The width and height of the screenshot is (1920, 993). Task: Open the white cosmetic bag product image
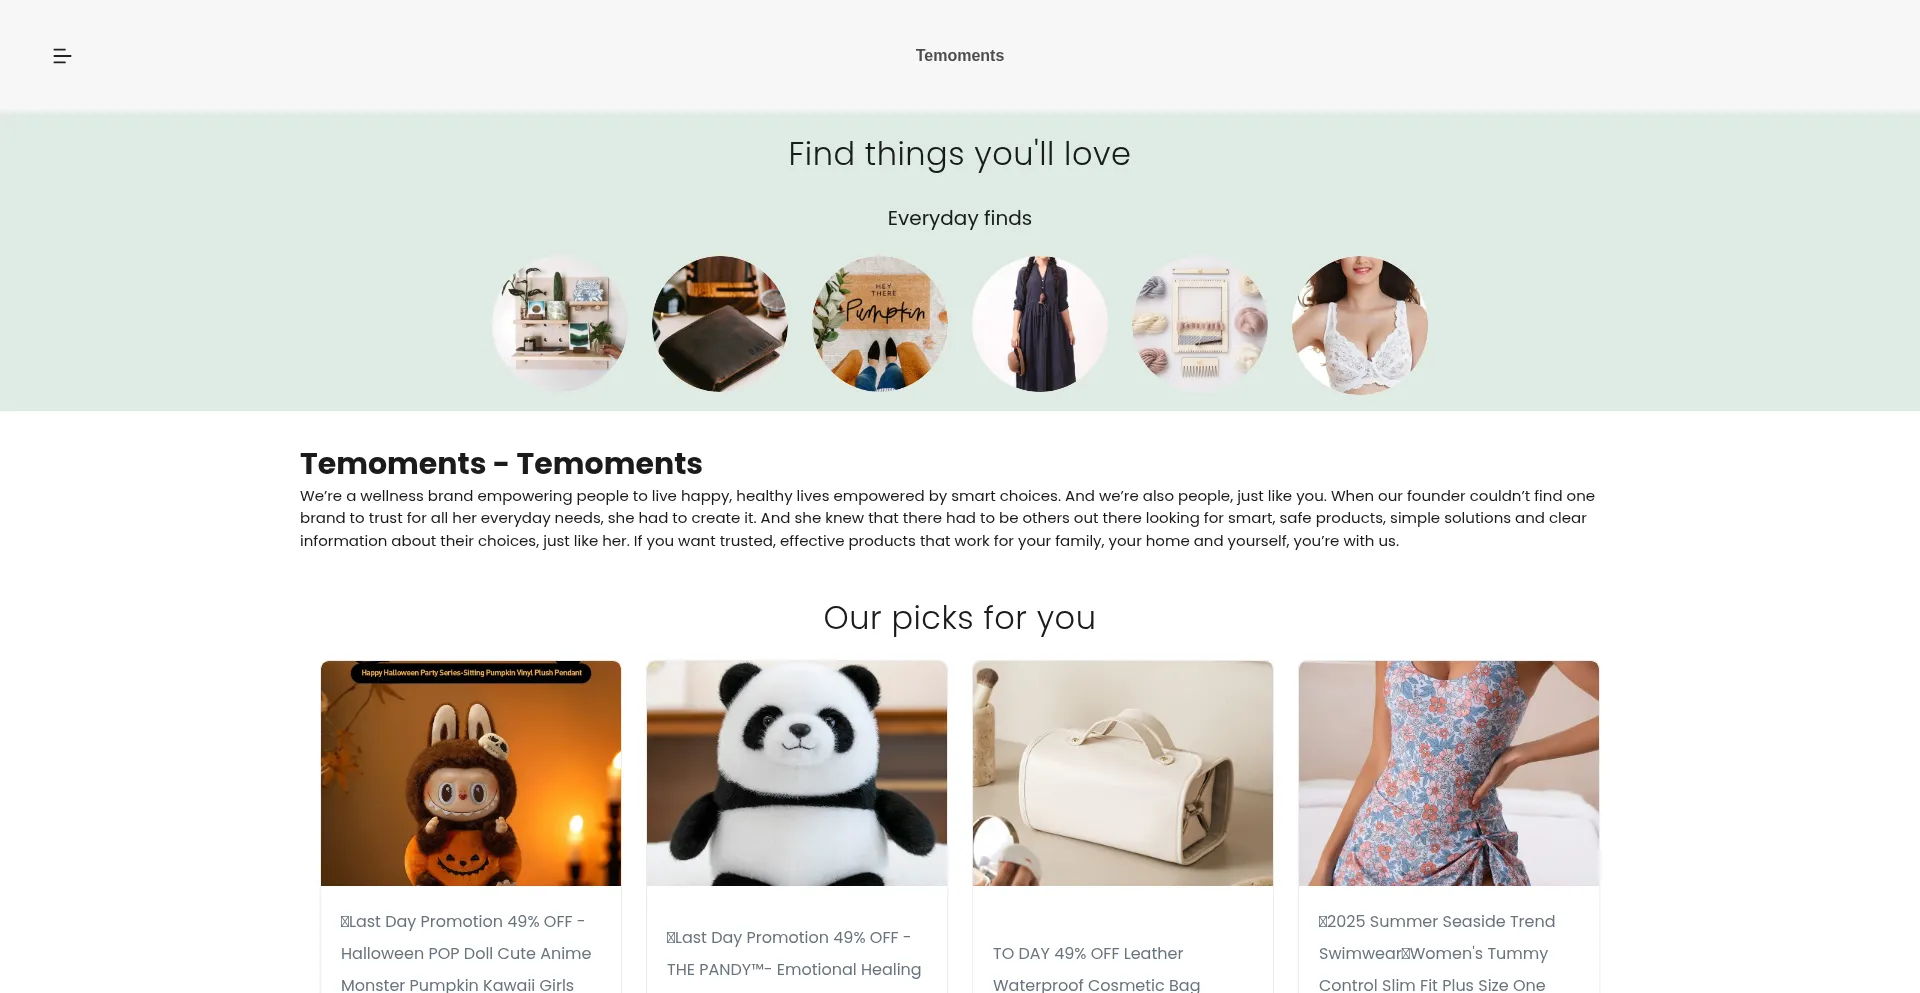point(1123,773)
